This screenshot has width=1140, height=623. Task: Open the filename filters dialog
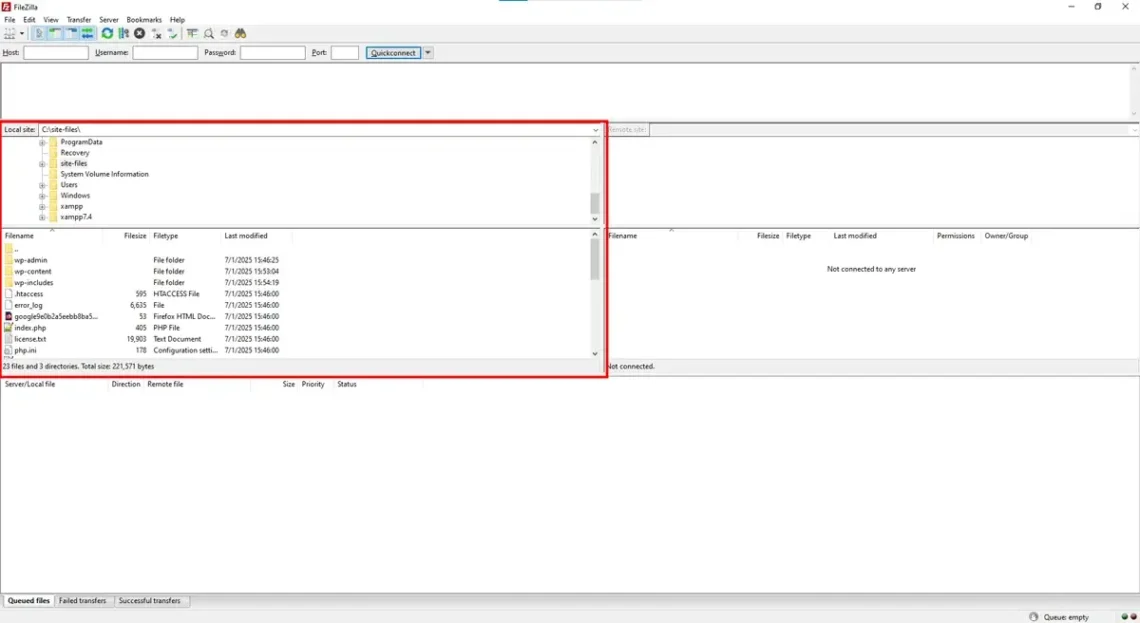coord(193,33)
